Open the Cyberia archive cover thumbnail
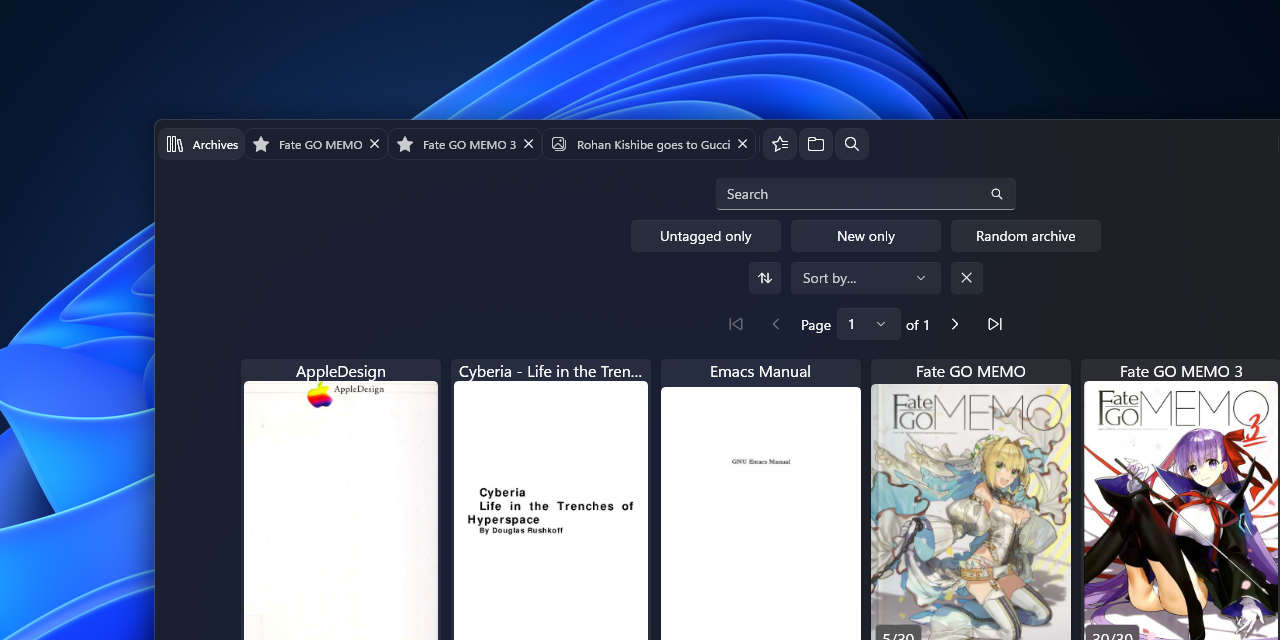1280x640 pixels. click(551, 510)
